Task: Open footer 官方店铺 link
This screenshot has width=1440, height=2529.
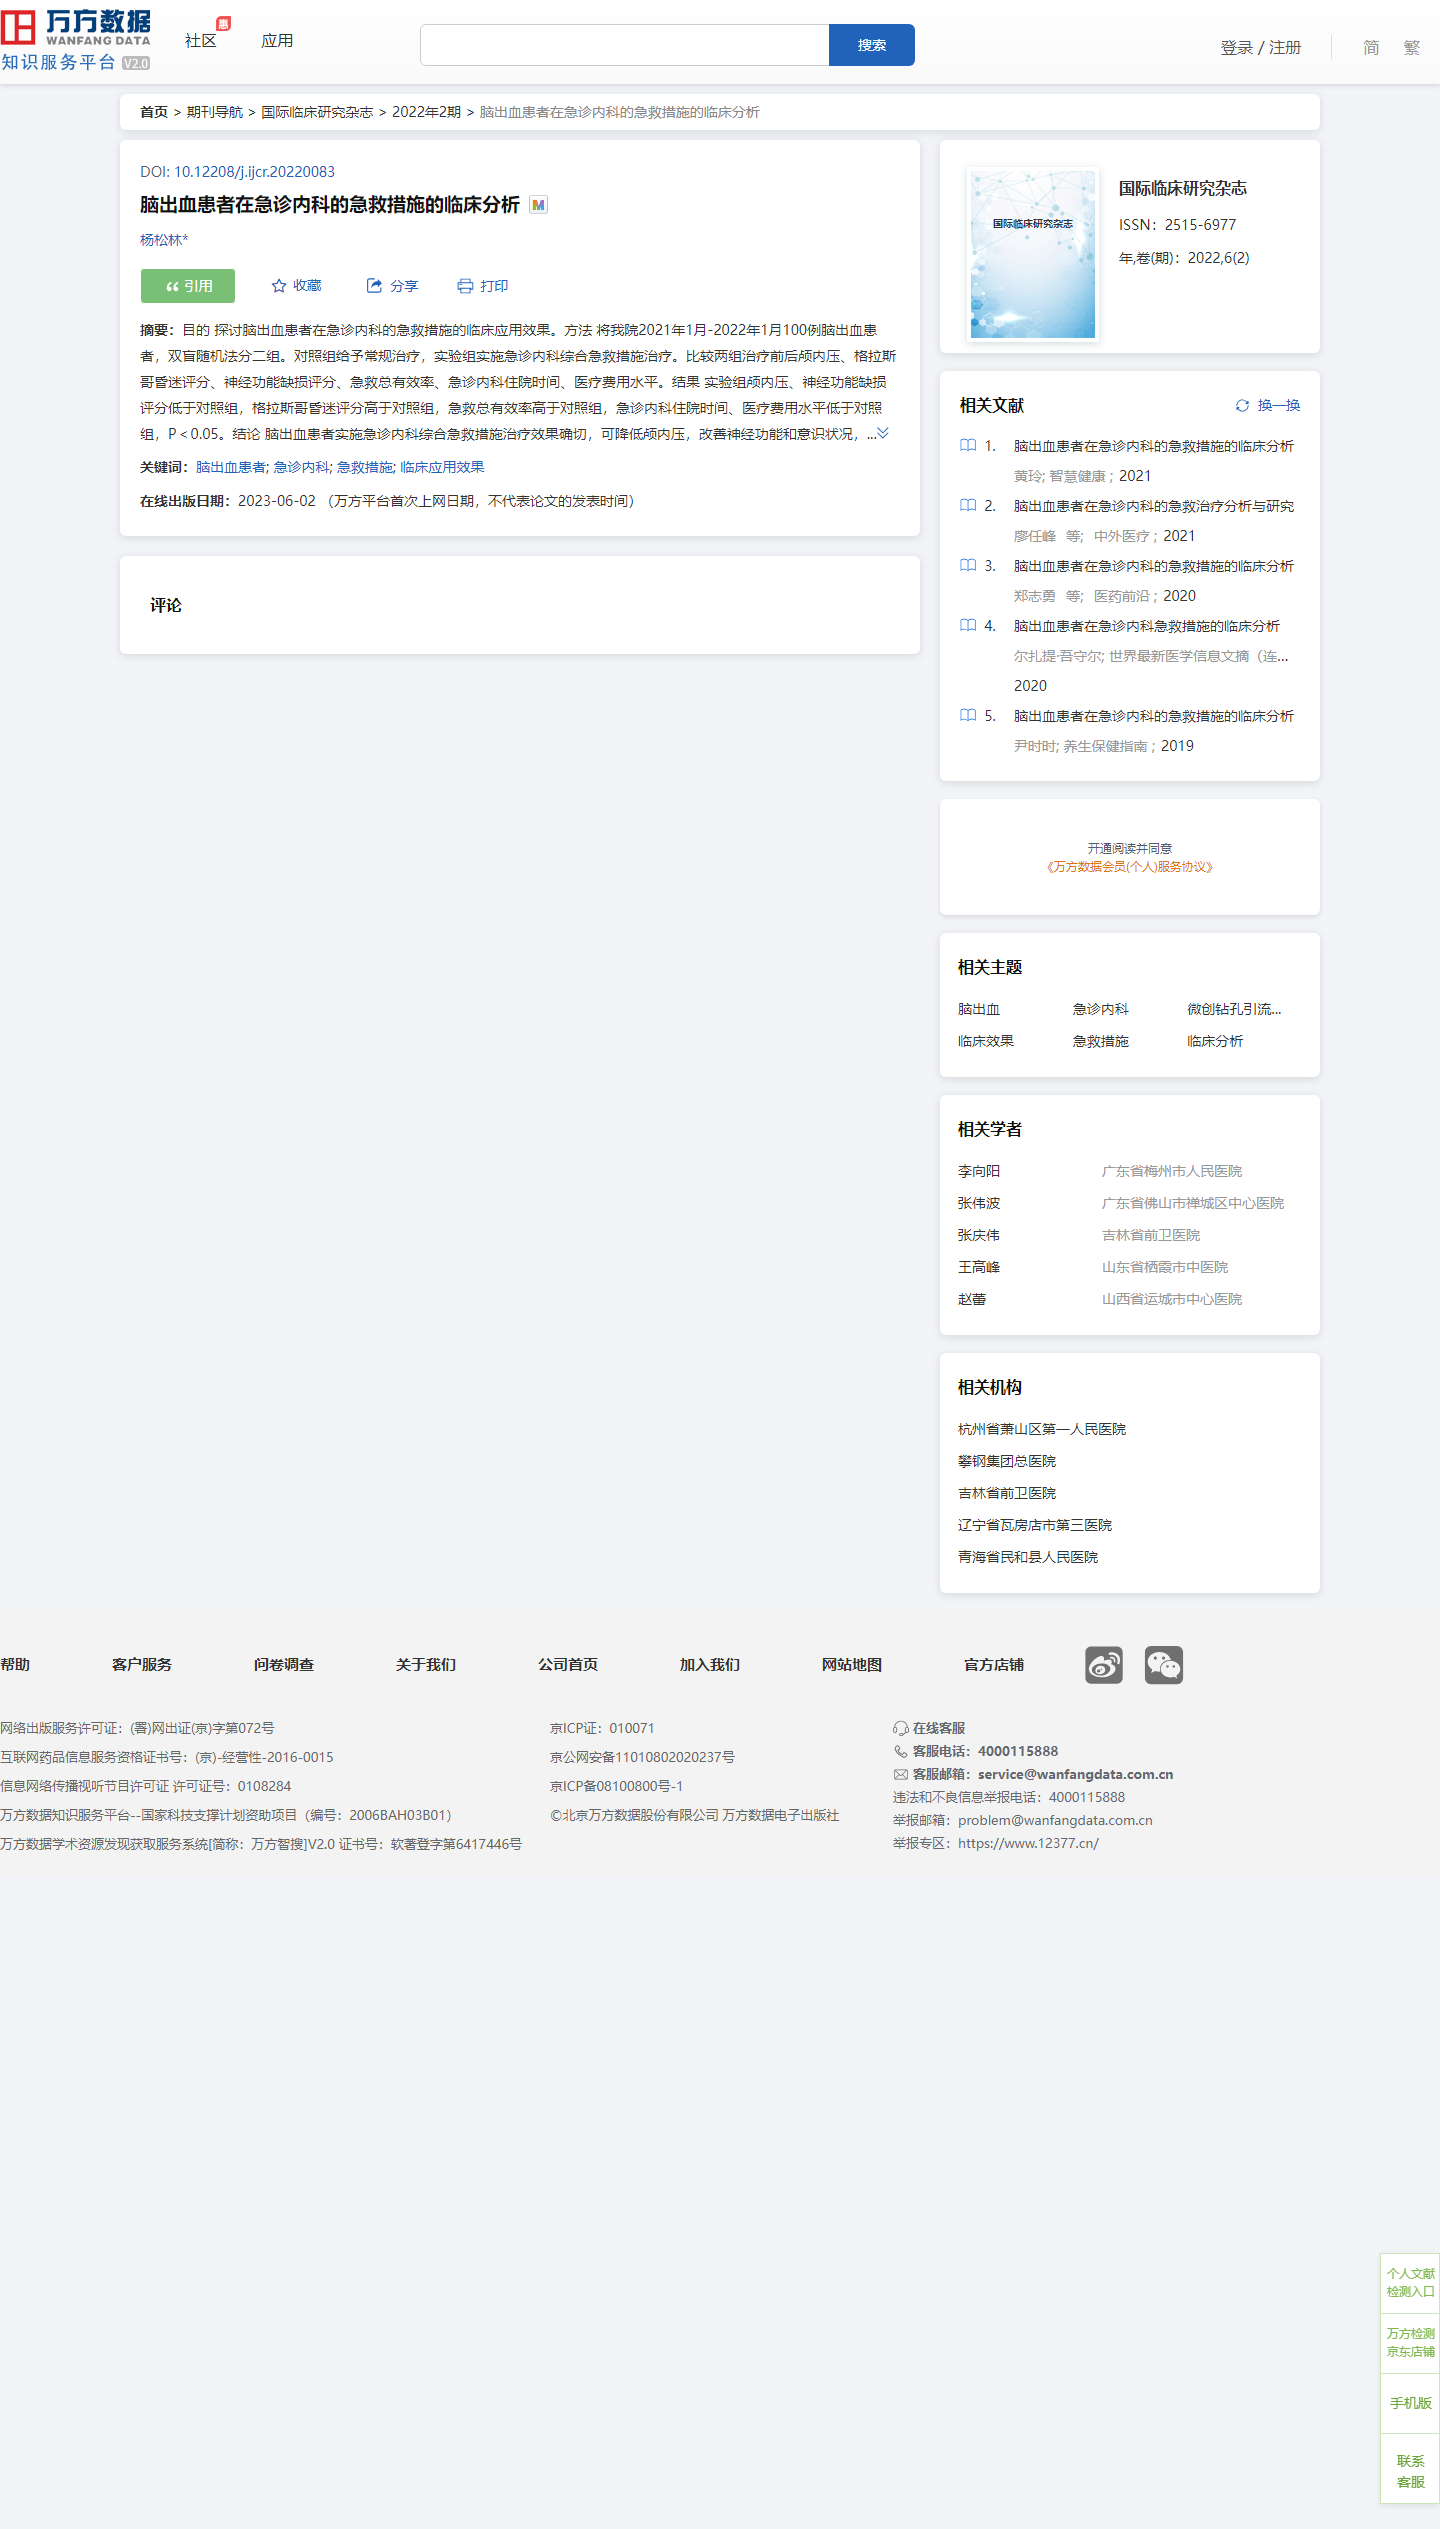Action: click(994, 1664)
